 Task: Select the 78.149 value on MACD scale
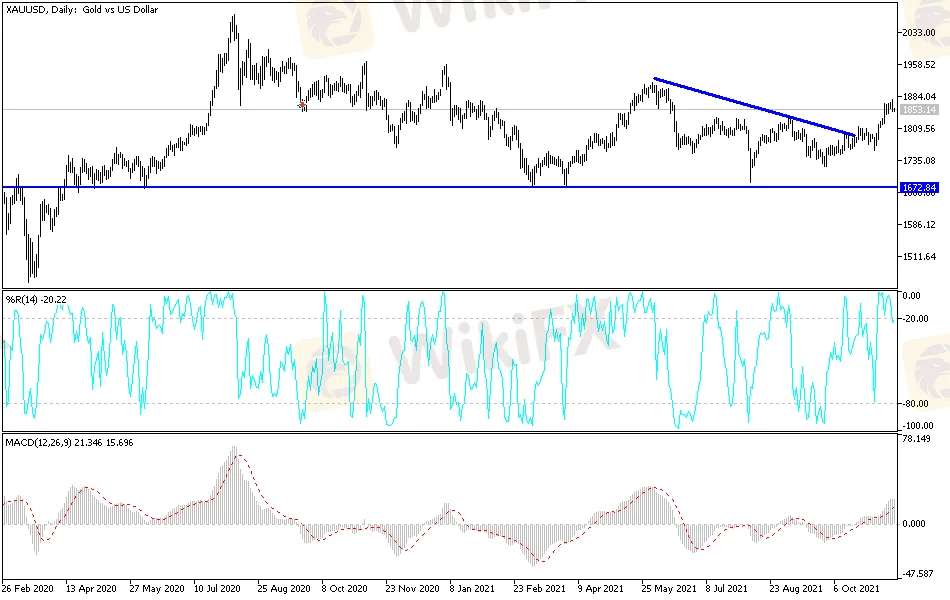click(916, 439)
